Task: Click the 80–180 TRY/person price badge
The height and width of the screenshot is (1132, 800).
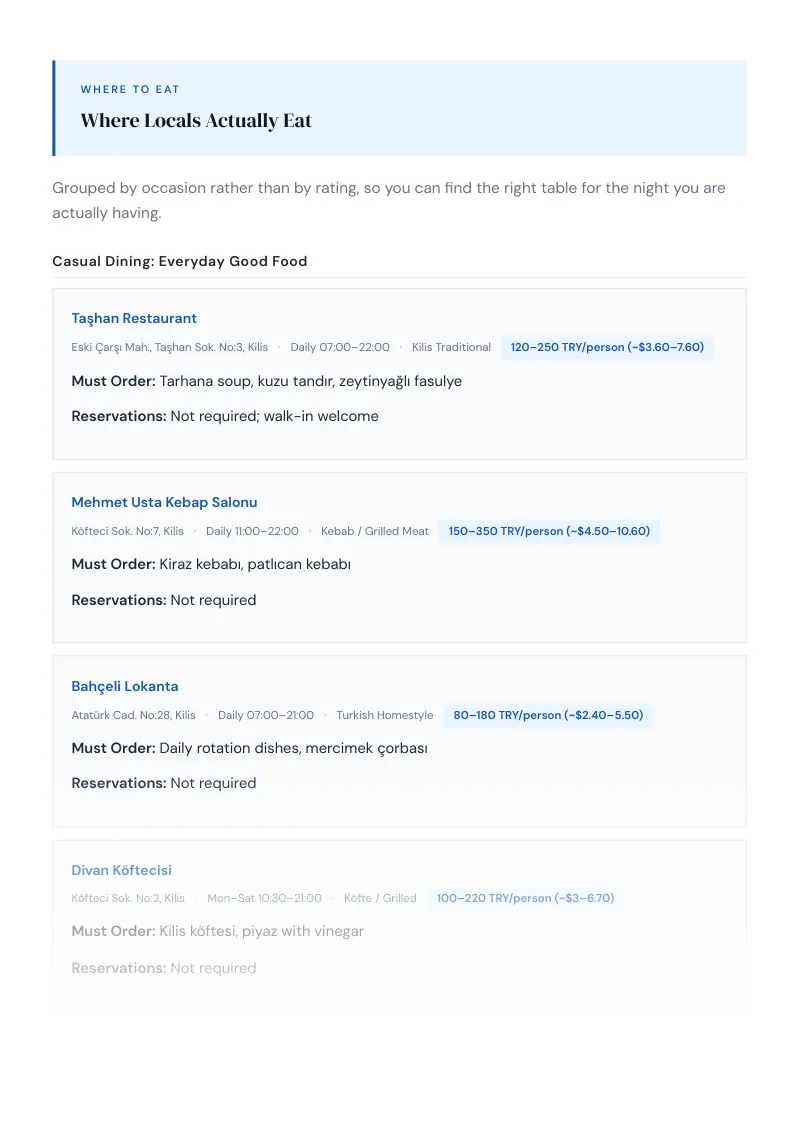Action: [x=548, y=715]
